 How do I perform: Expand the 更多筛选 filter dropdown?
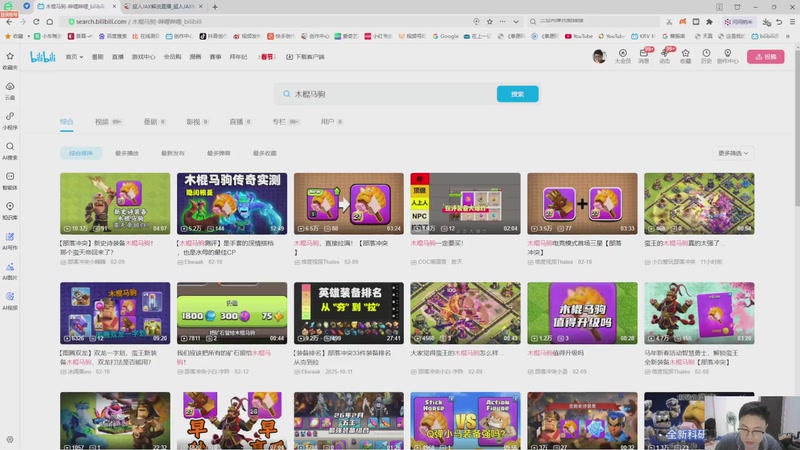pyautogui.click(x=733, y=153)
